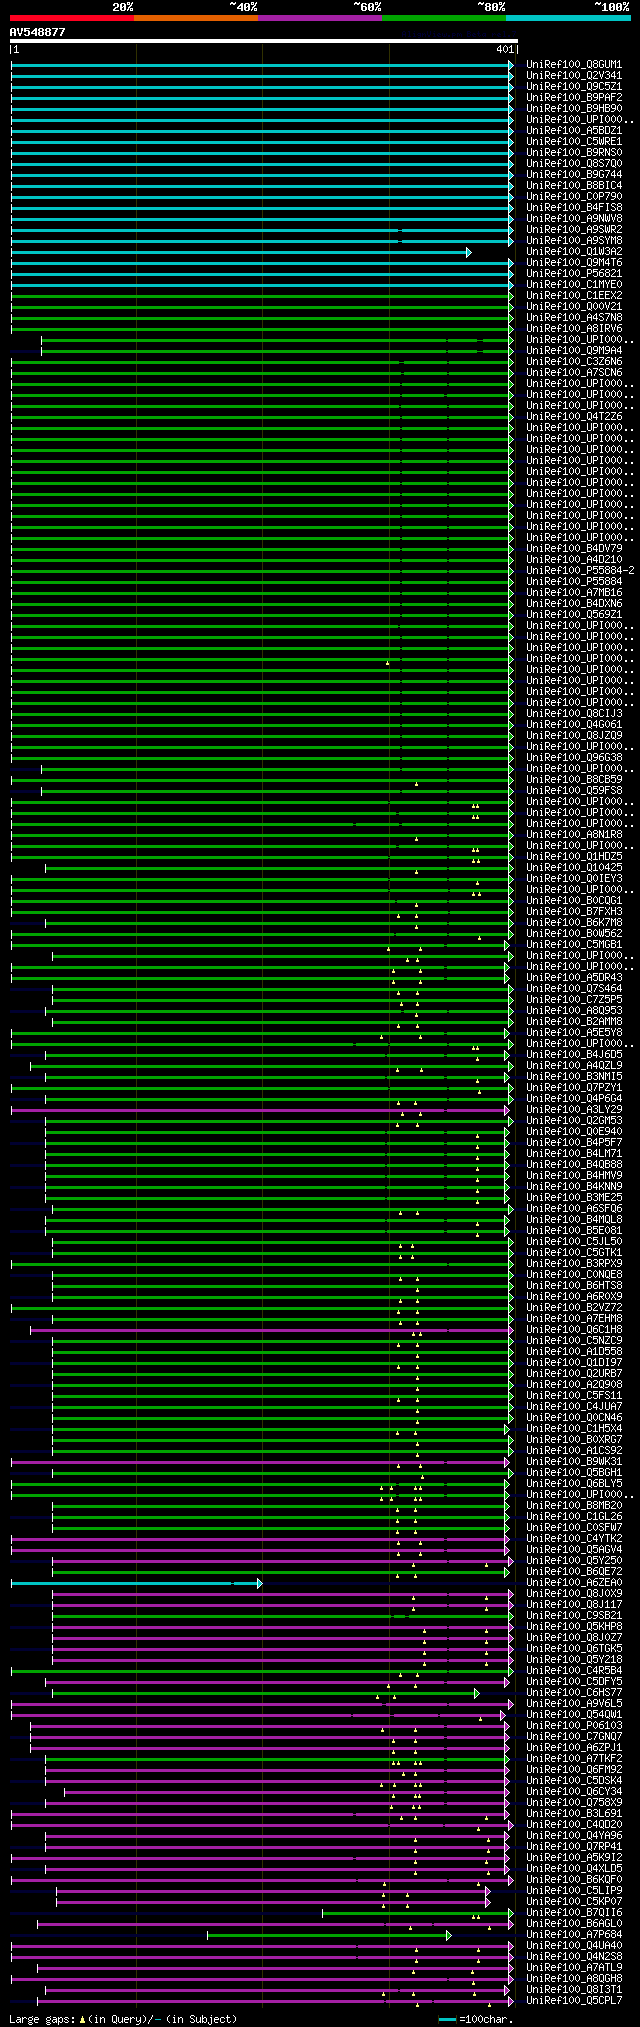Click the UniRef100_A3LY29 label
Screen dimensions: 640x2027
point(574,1110)
